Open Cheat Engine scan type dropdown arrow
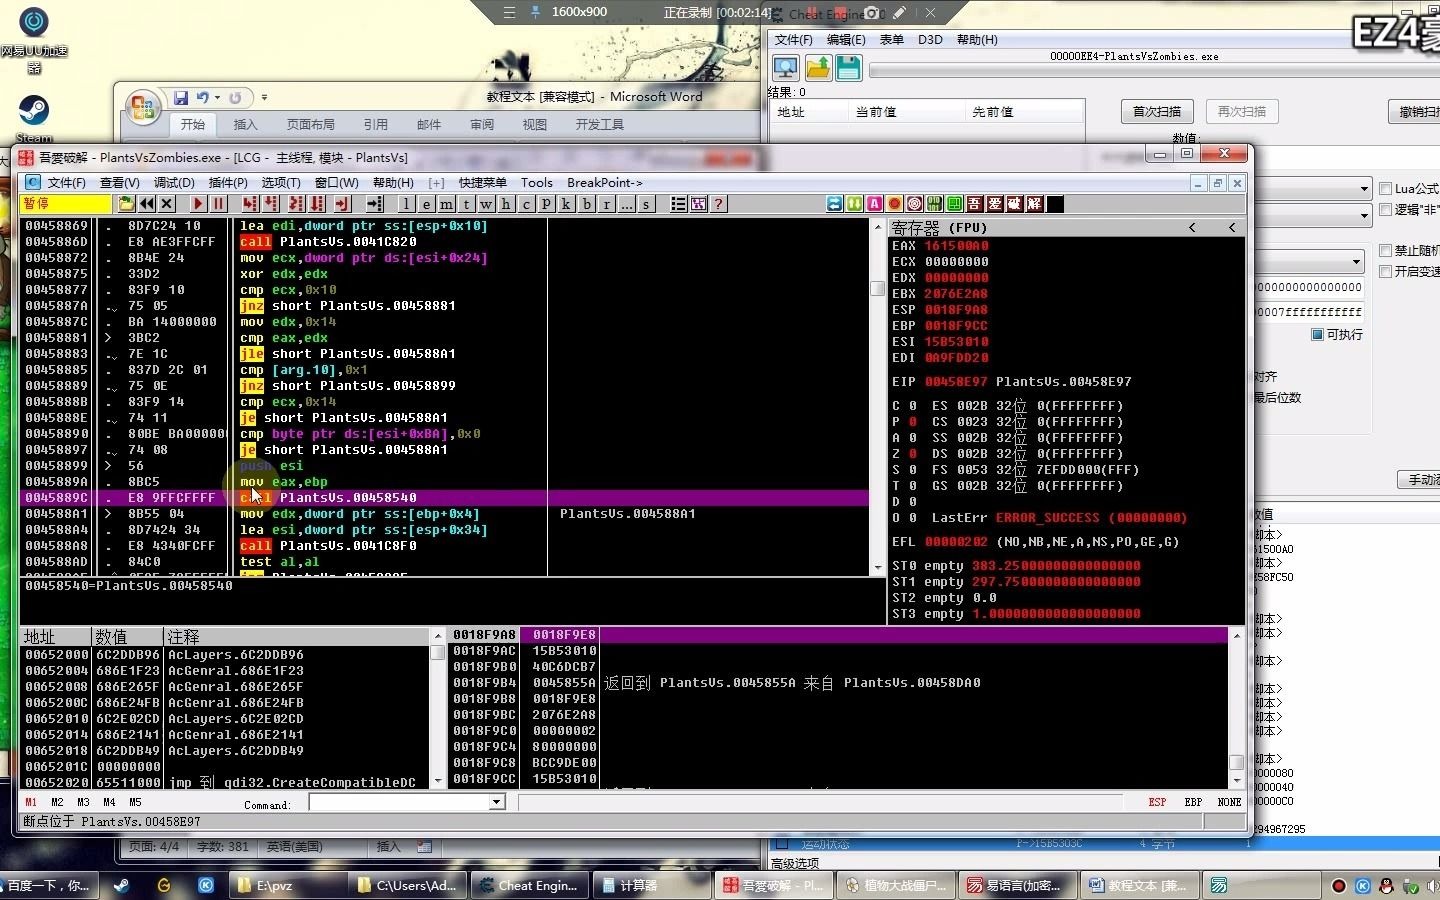 [1364, 189]
